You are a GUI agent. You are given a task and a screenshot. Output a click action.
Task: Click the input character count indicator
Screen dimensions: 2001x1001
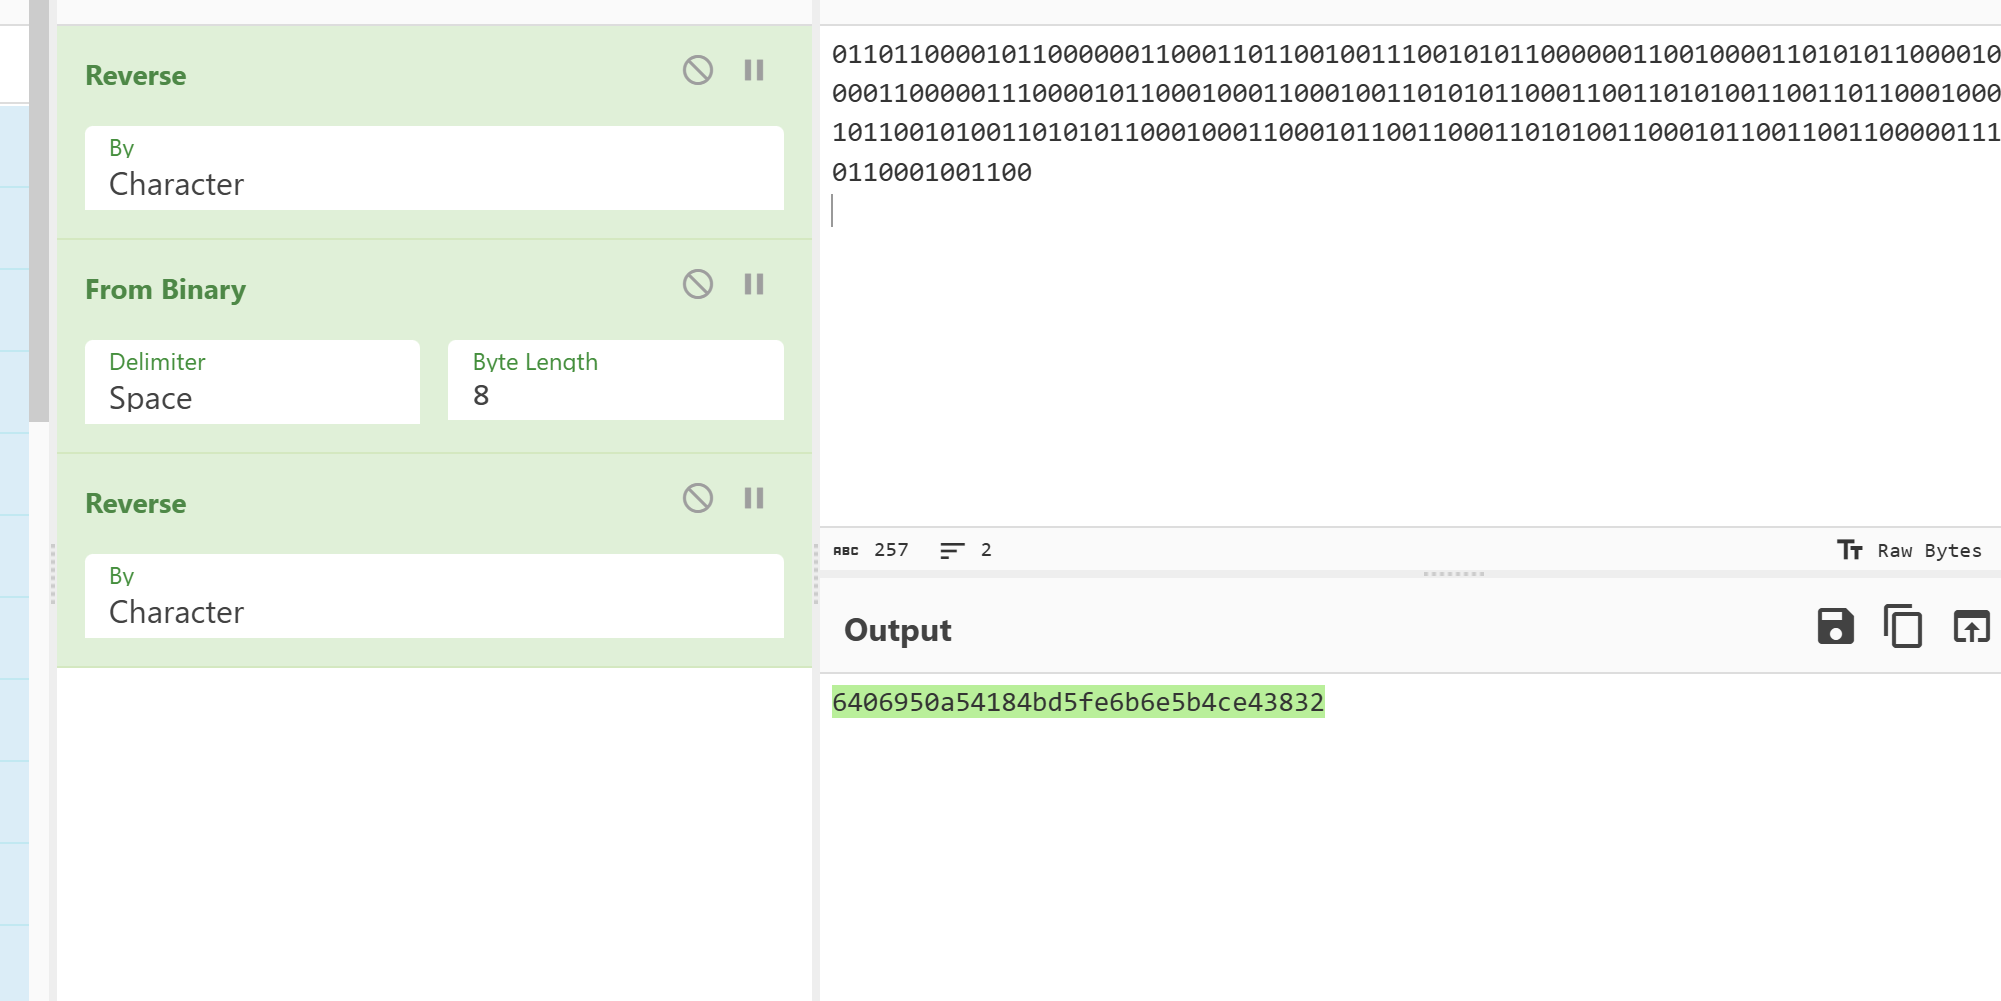[871, 550]
